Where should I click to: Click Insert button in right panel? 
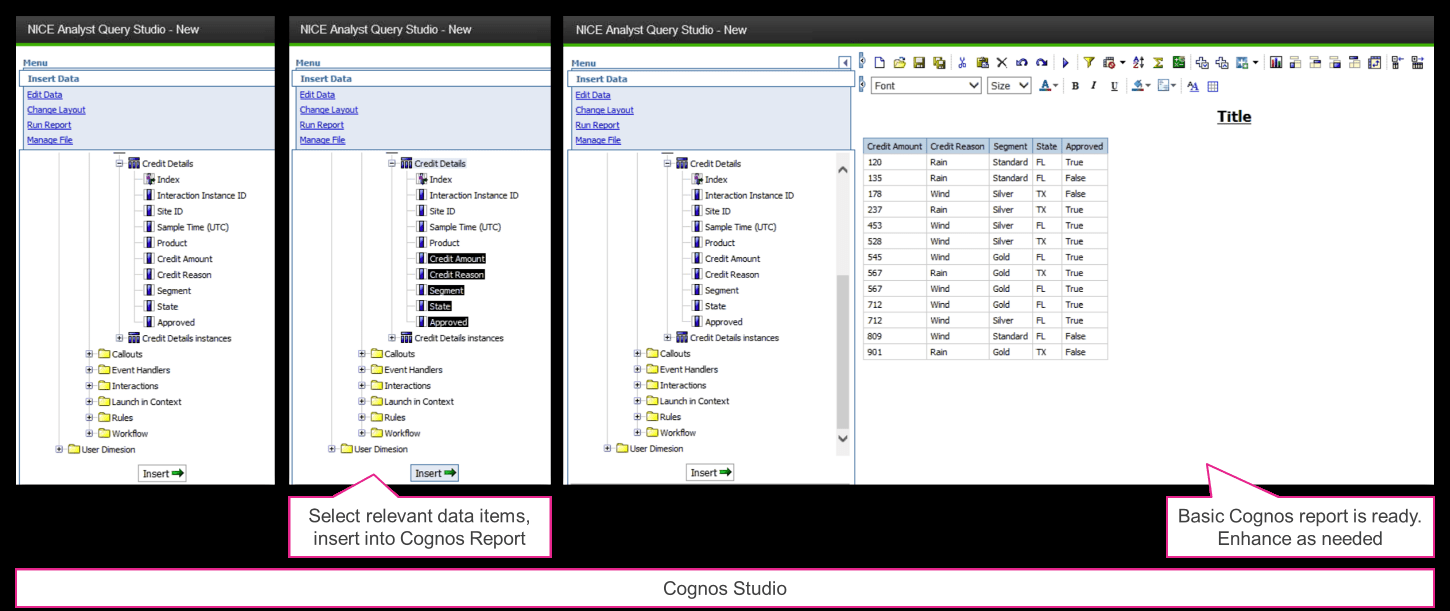click(710, 472)
